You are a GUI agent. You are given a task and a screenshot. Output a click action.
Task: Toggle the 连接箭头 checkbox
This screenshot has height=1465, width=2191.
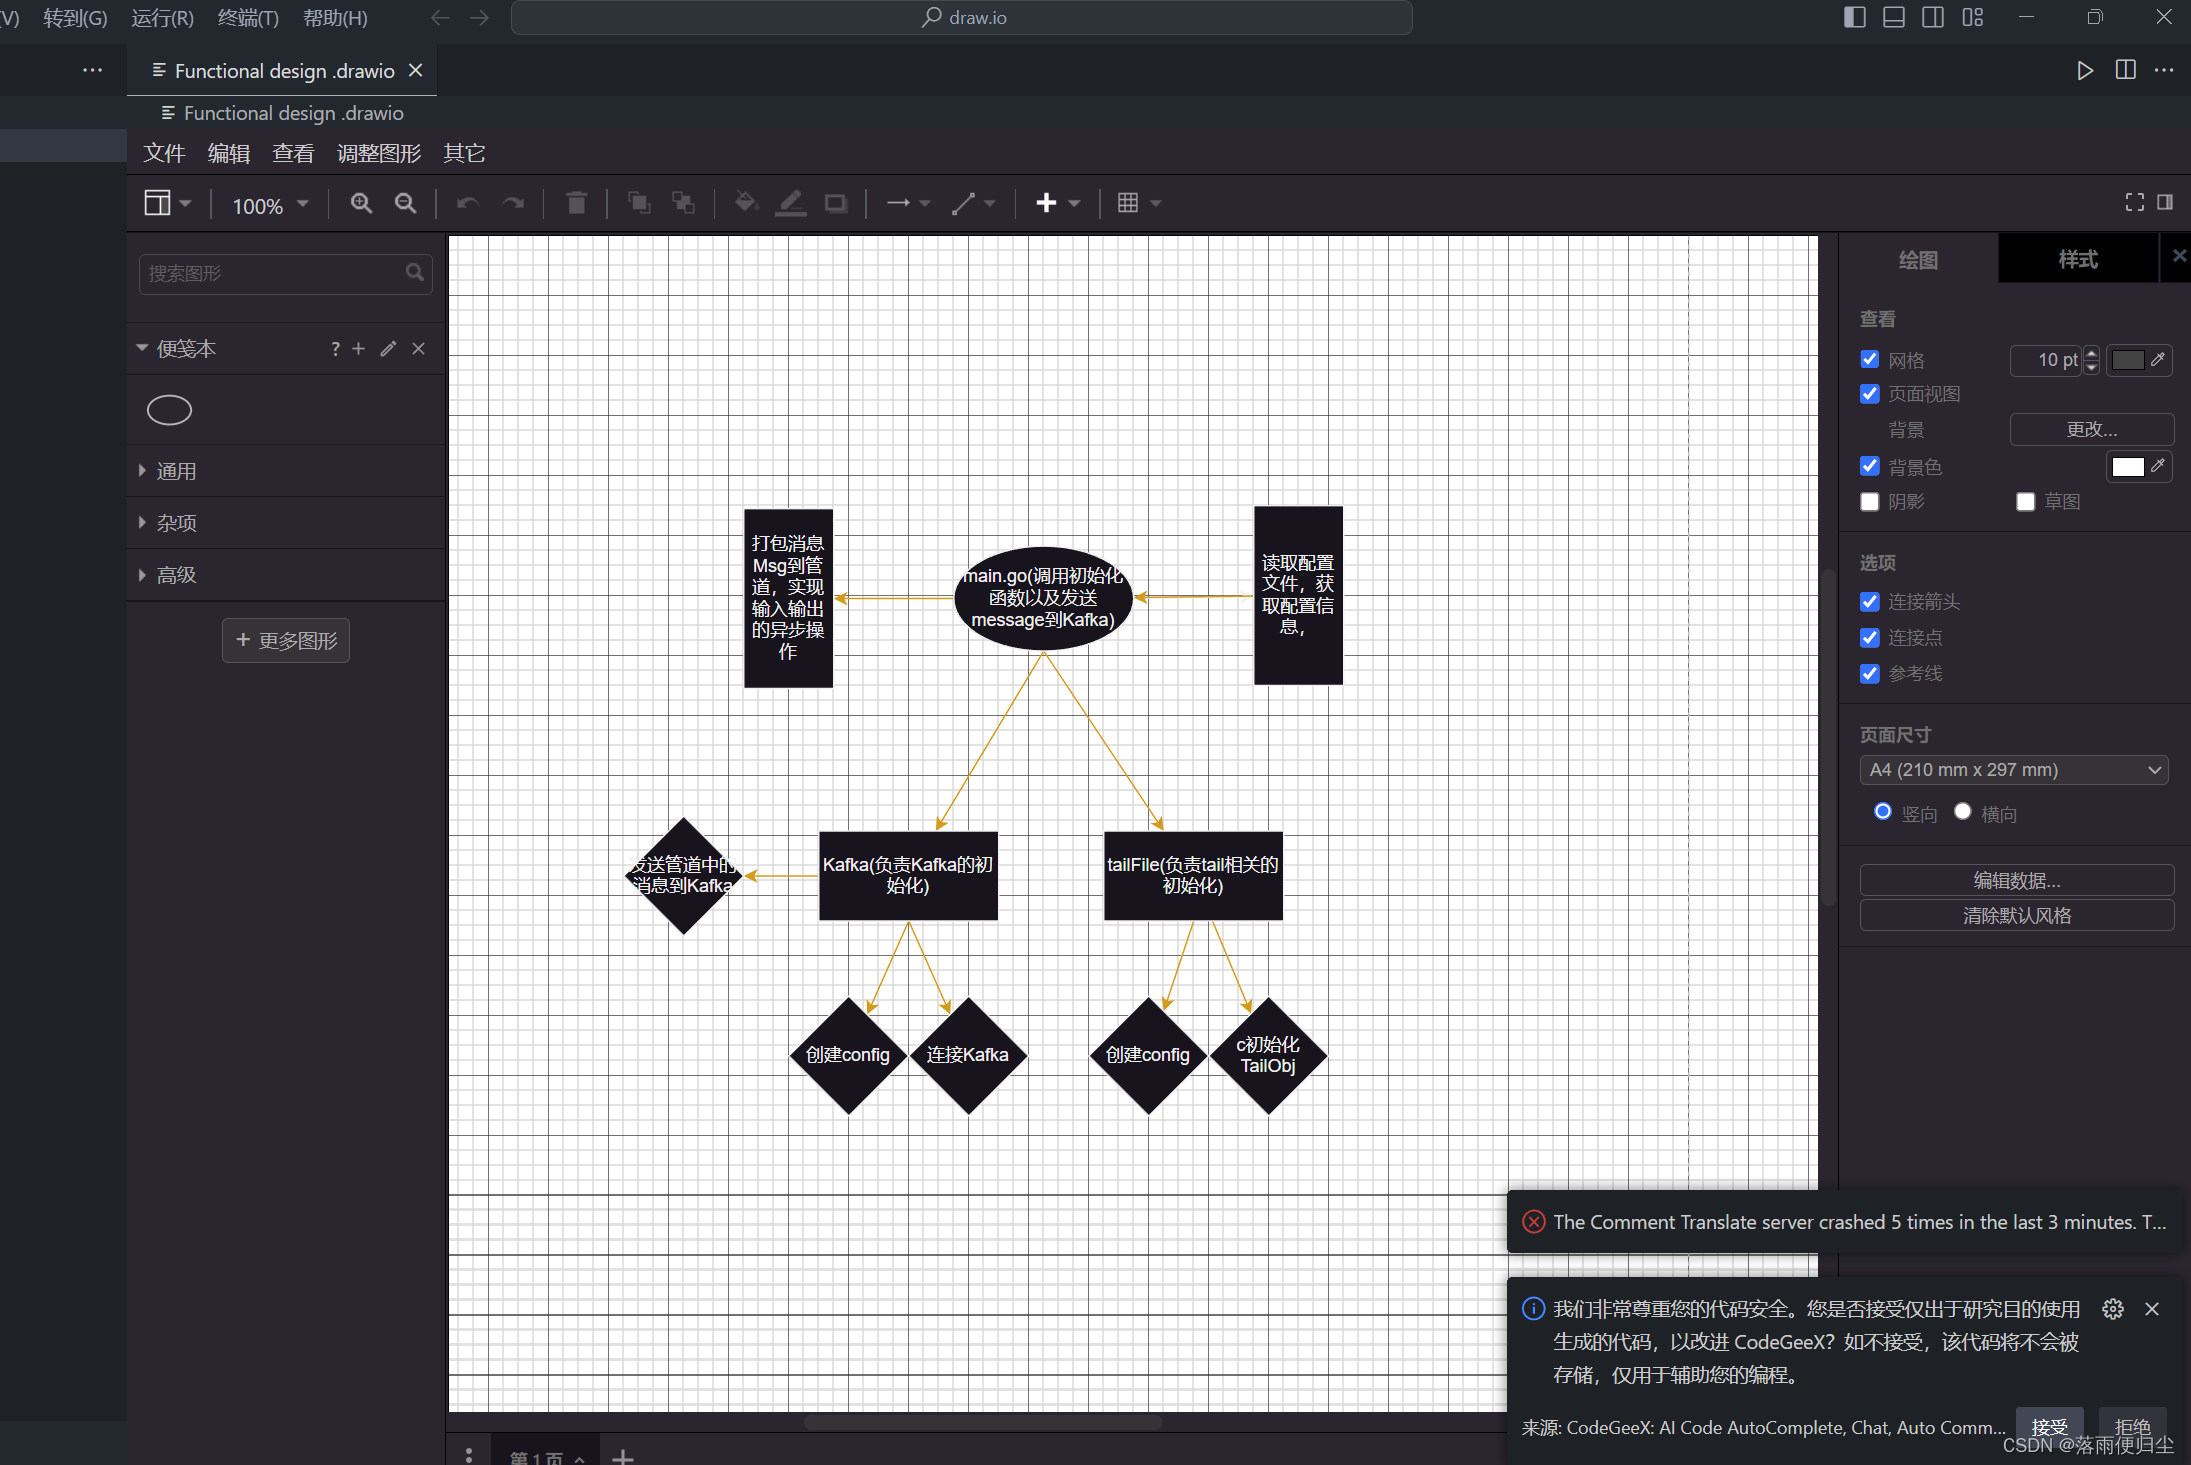1870,602
